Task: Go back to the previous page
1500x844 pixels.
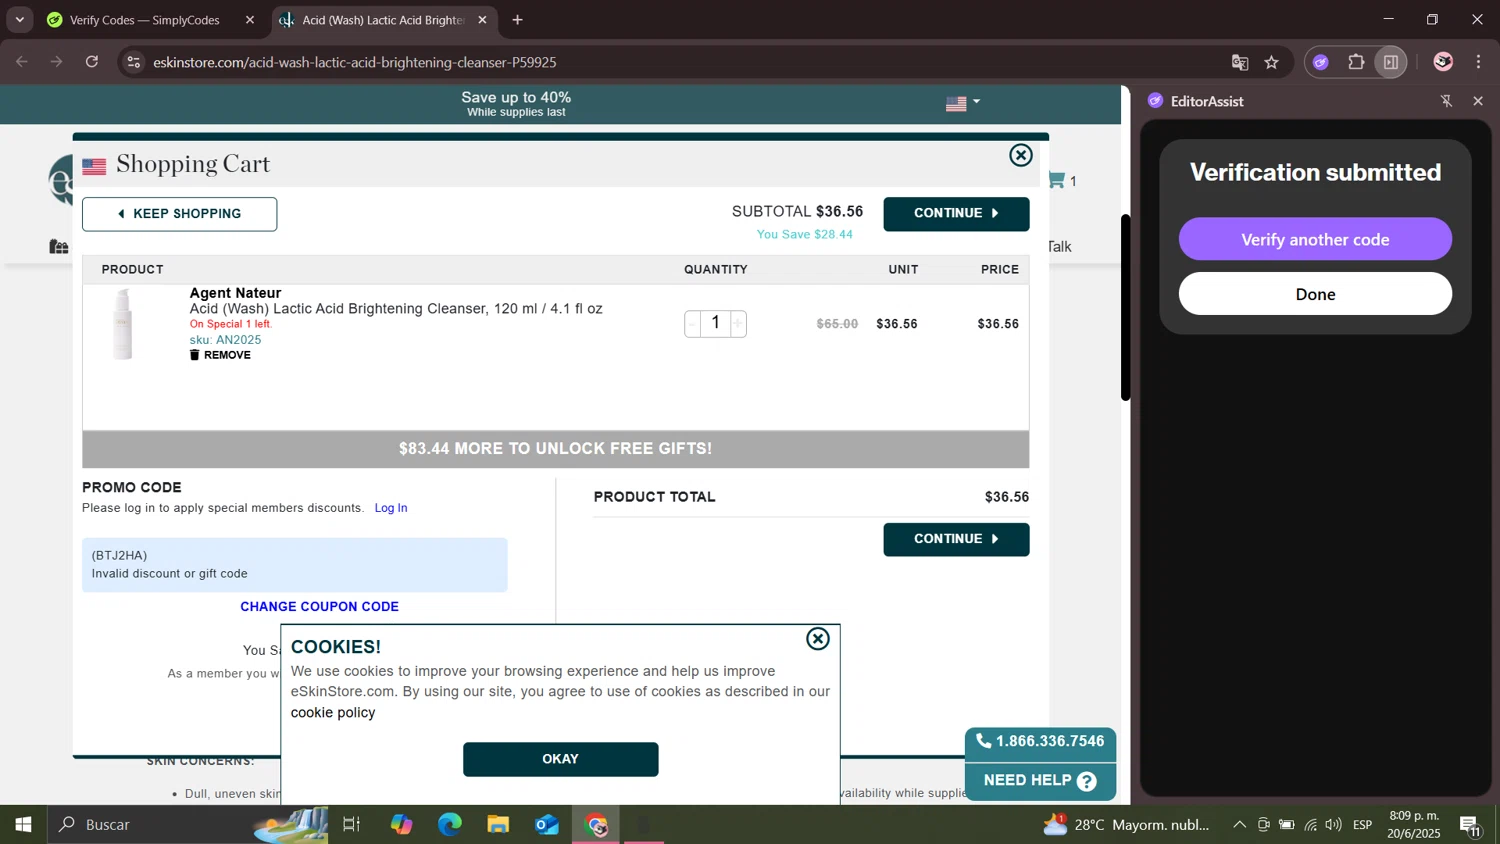Action: click(22, 62)
